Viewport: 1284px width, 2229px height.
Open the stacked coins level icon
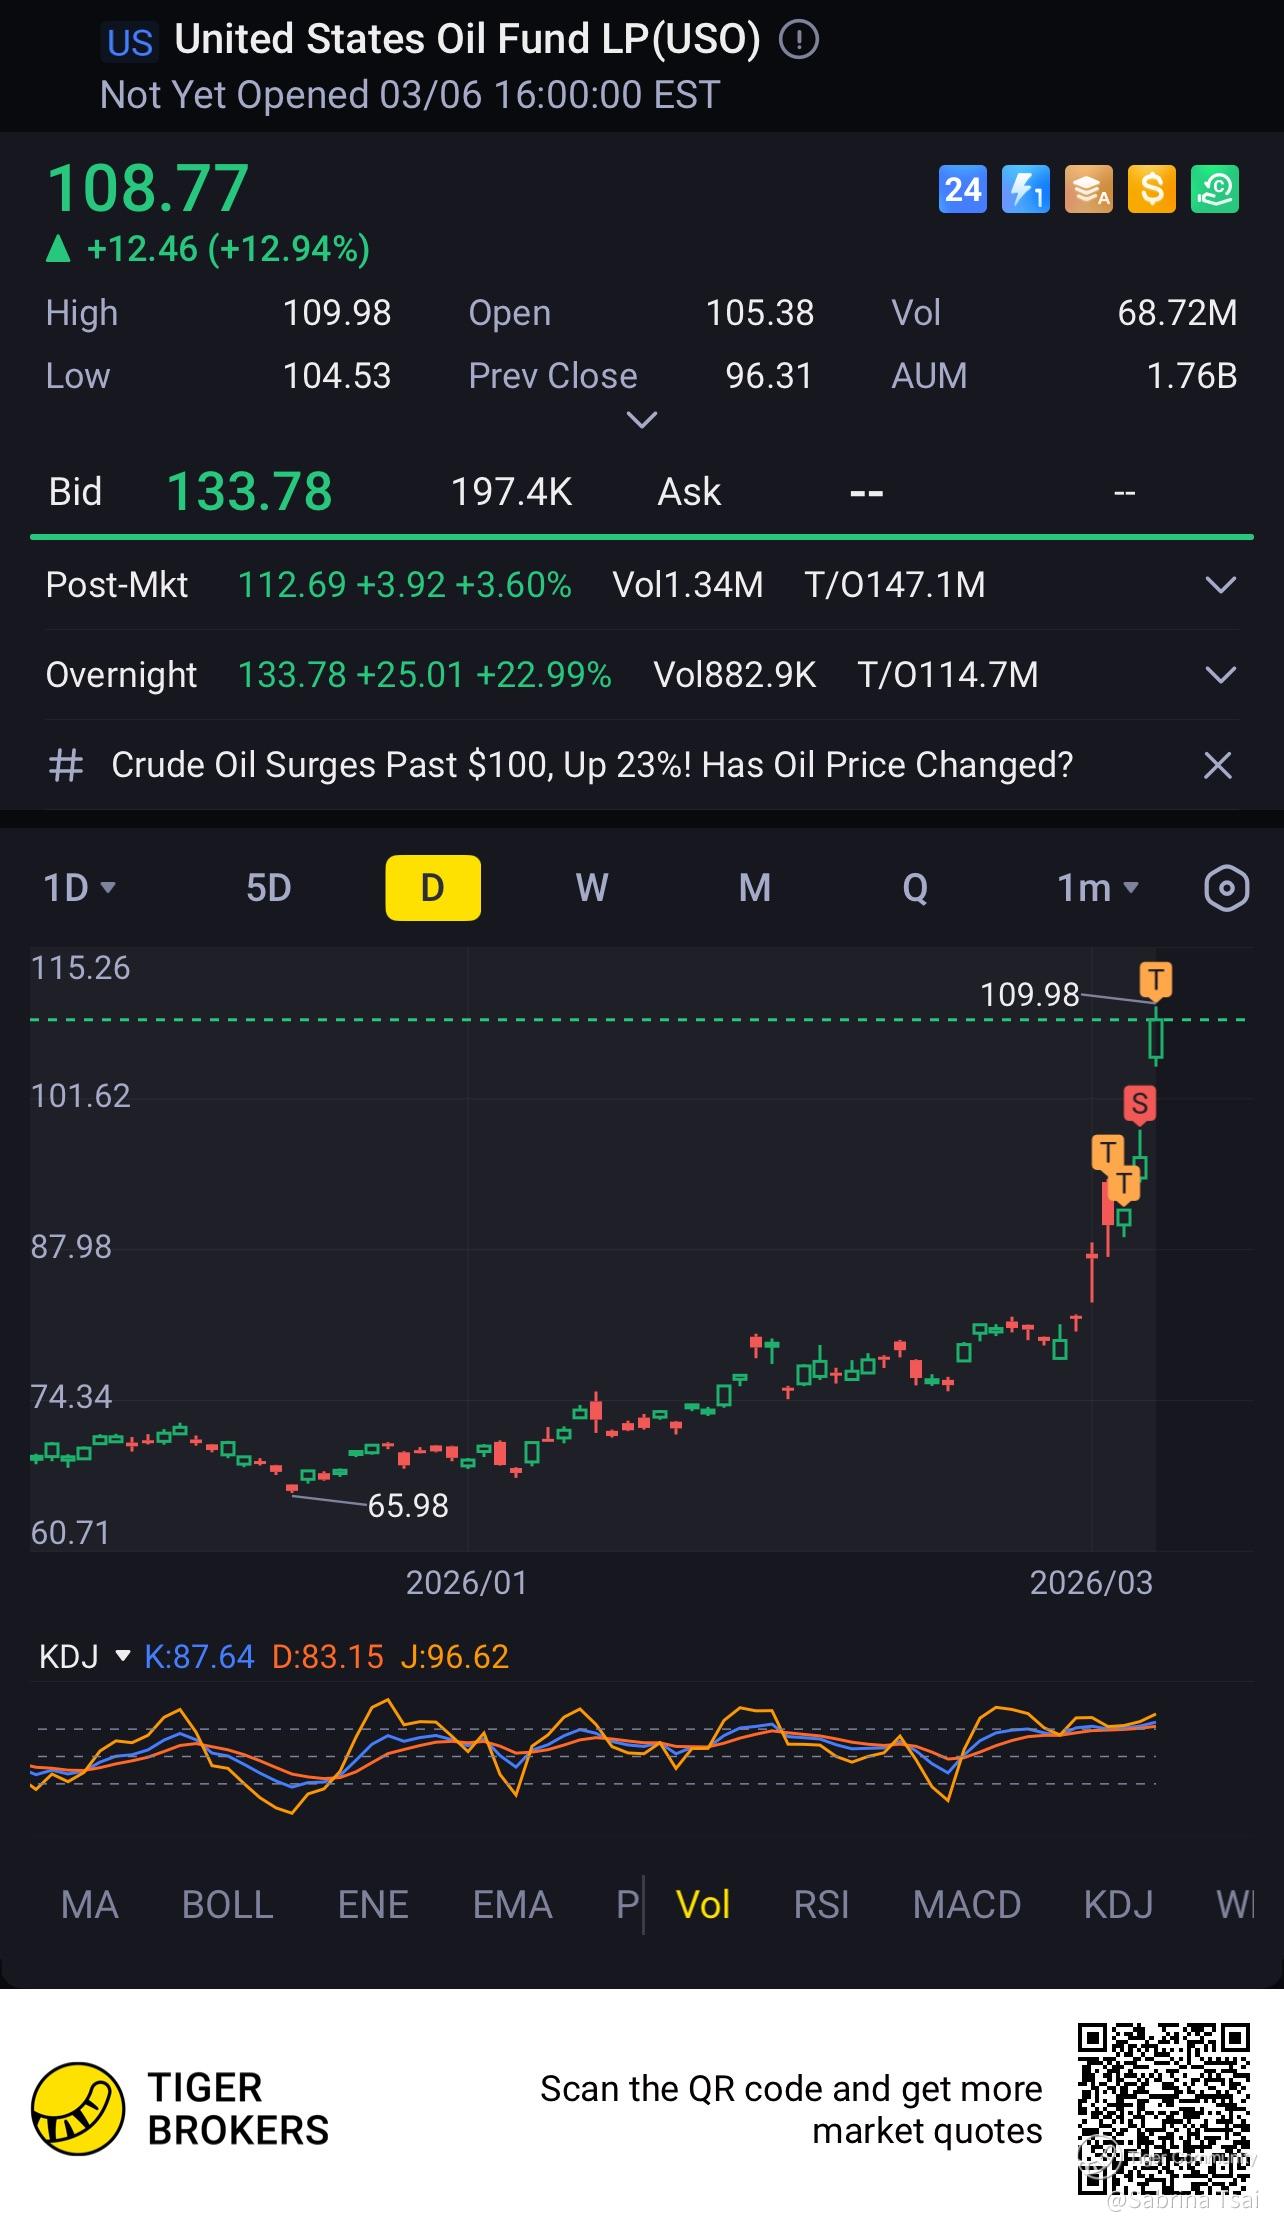click(x=1089, y=189)
